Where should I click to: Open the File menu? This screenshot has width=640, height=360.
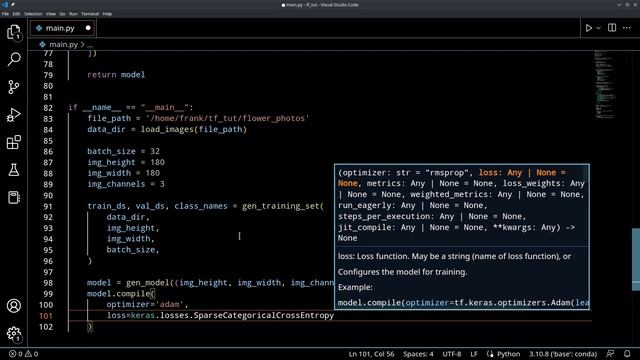click(x=5, y=13)
